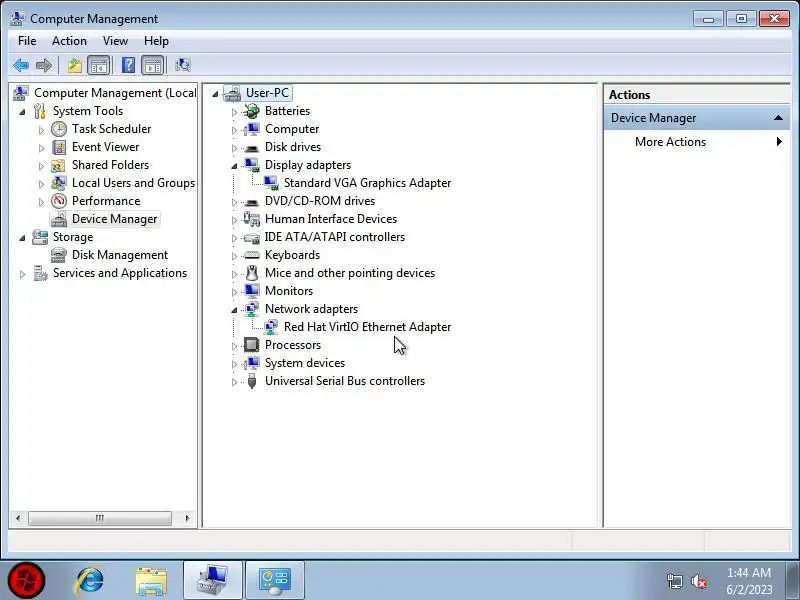The height and width of the screenshot is (600, 800).
Task: Click the Back arrow toolbar icon
Action: (x=21, y=65)
